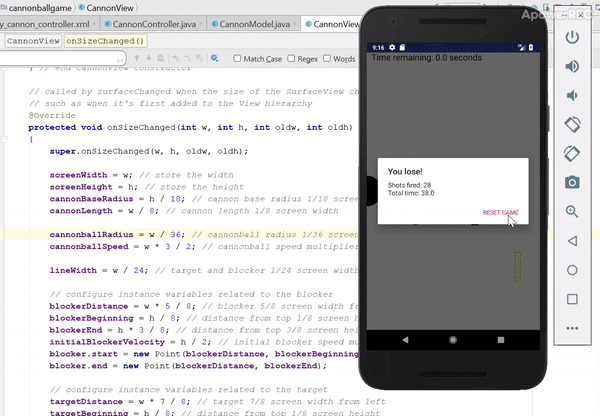Activate emulator zoom magnifier icon
Screen dimensions: 600x416
(x=572, y=211)
